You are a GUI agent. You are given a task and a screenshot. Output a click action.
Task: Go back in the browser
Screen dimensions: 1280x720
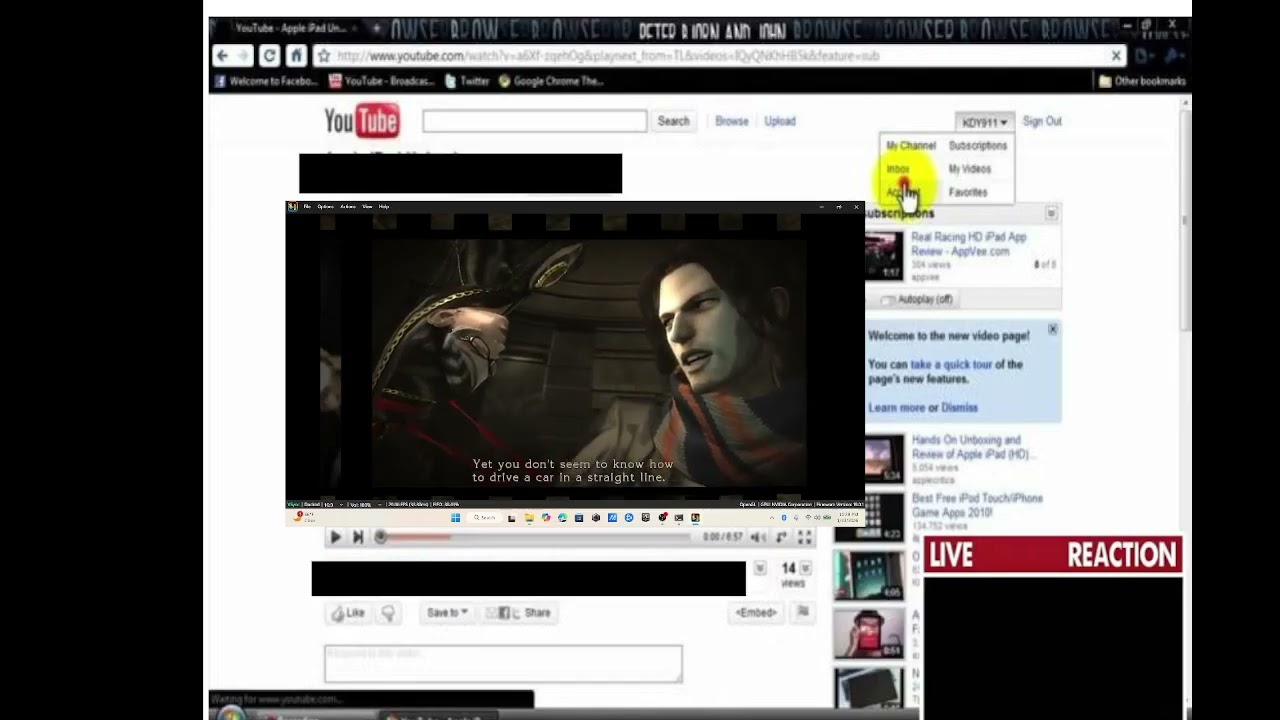tap(222, 56)
